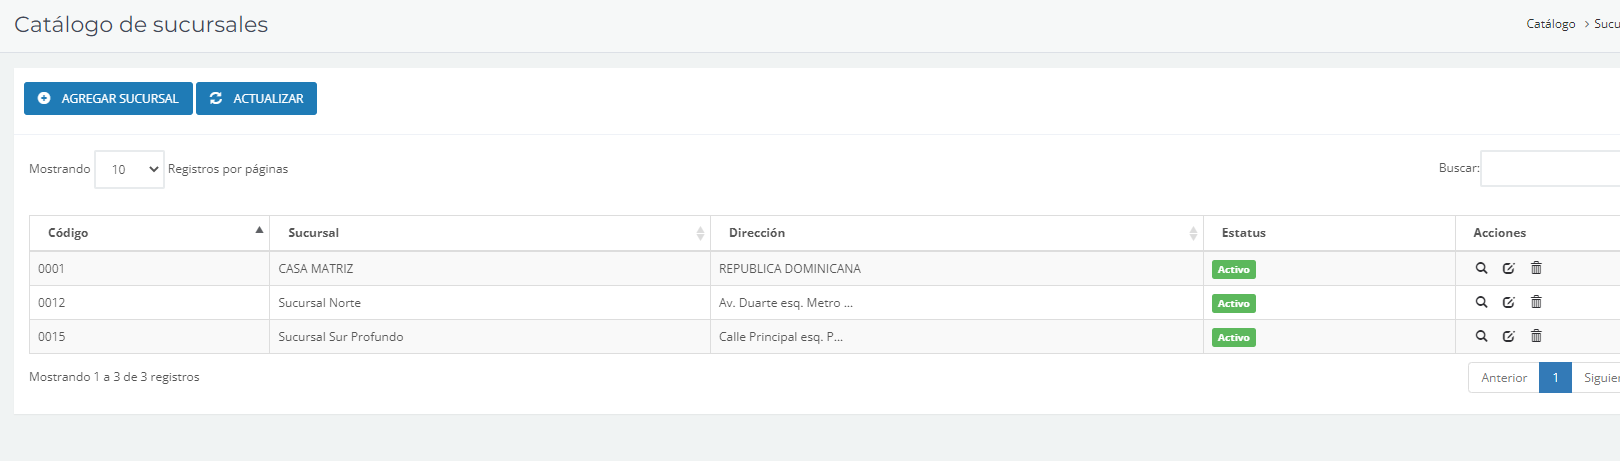
Task: Select page 1 in pagination
Action: 1555,378
